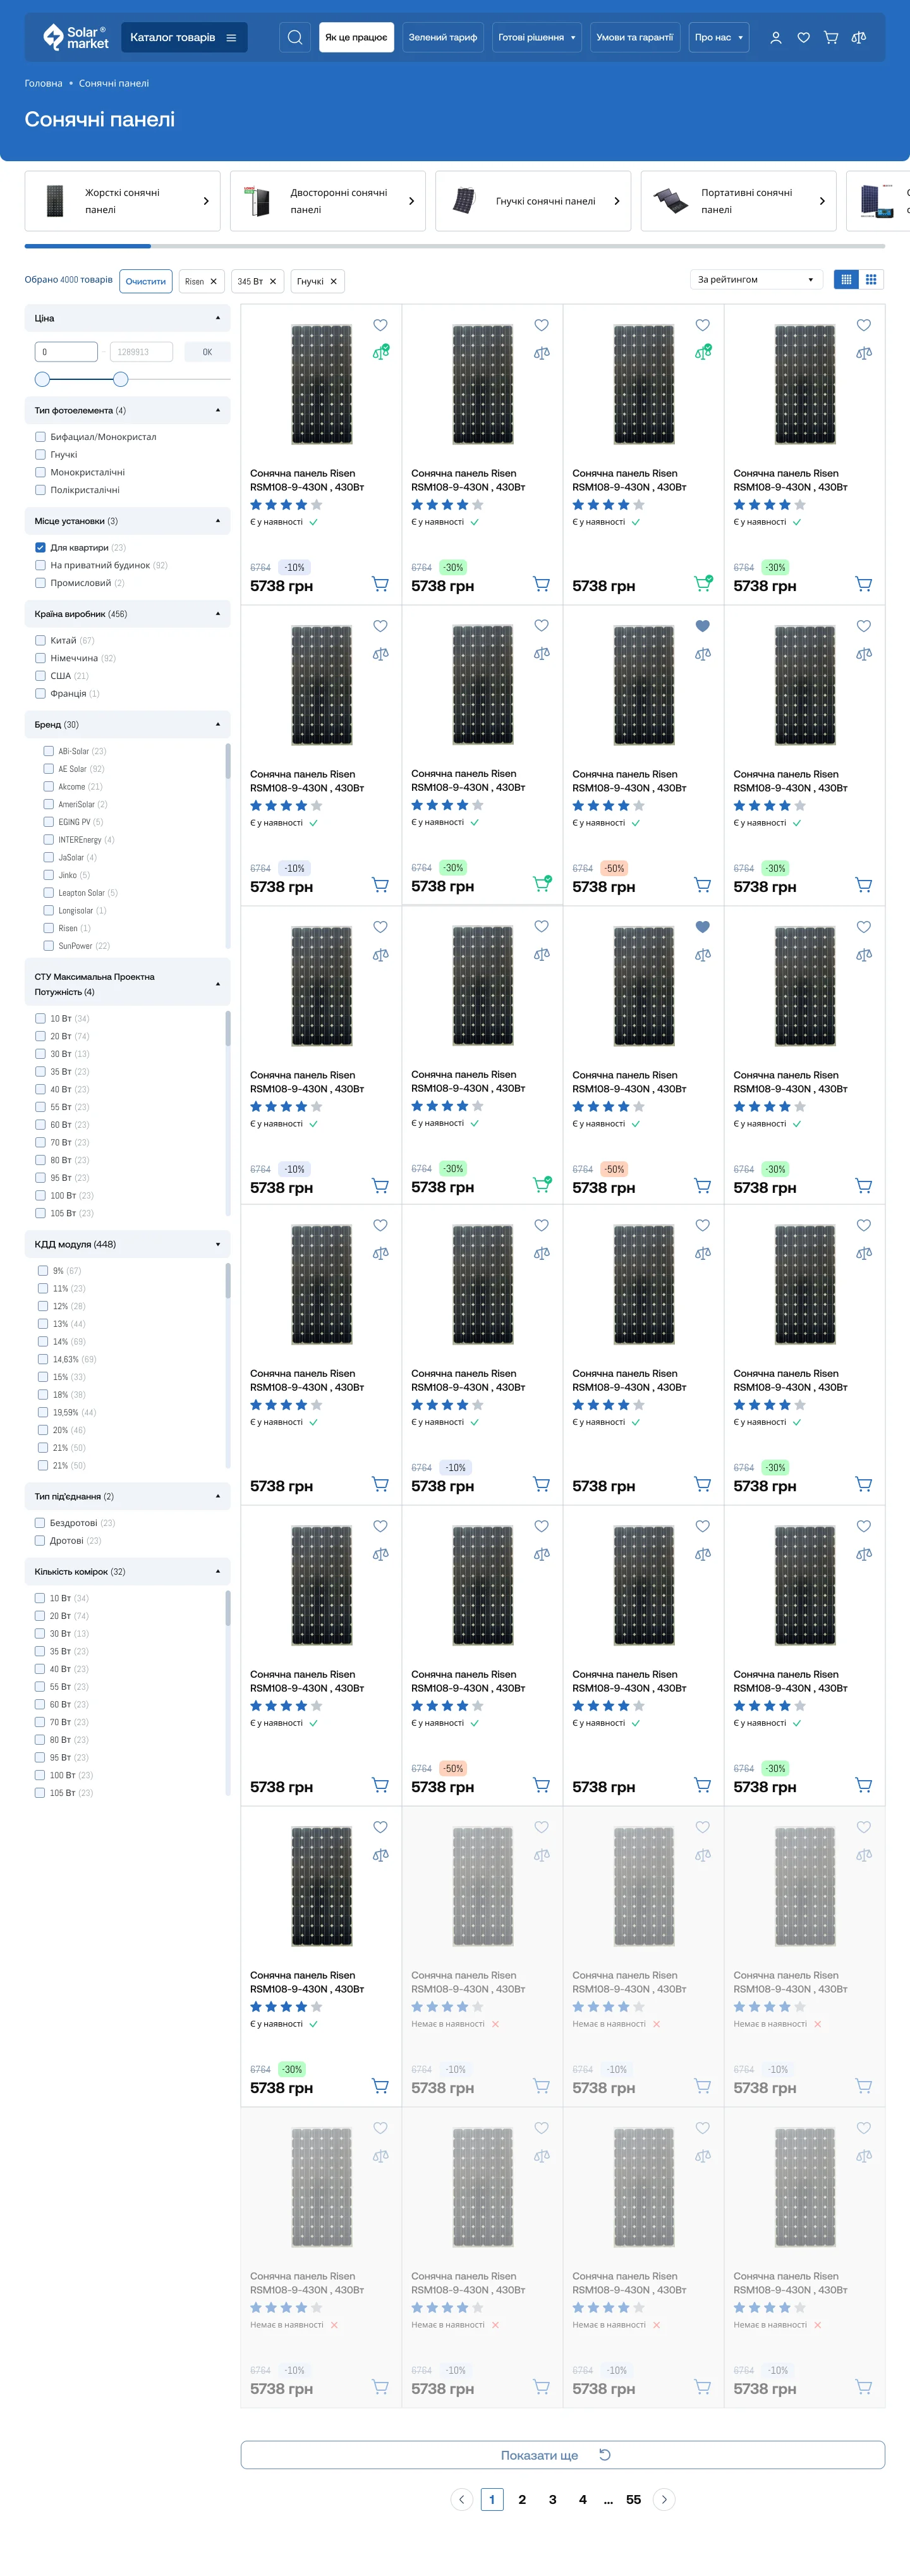The image size is (910, 2576).
Task: Follow the Головна breadcrumb link
Action: pos(43,84)
